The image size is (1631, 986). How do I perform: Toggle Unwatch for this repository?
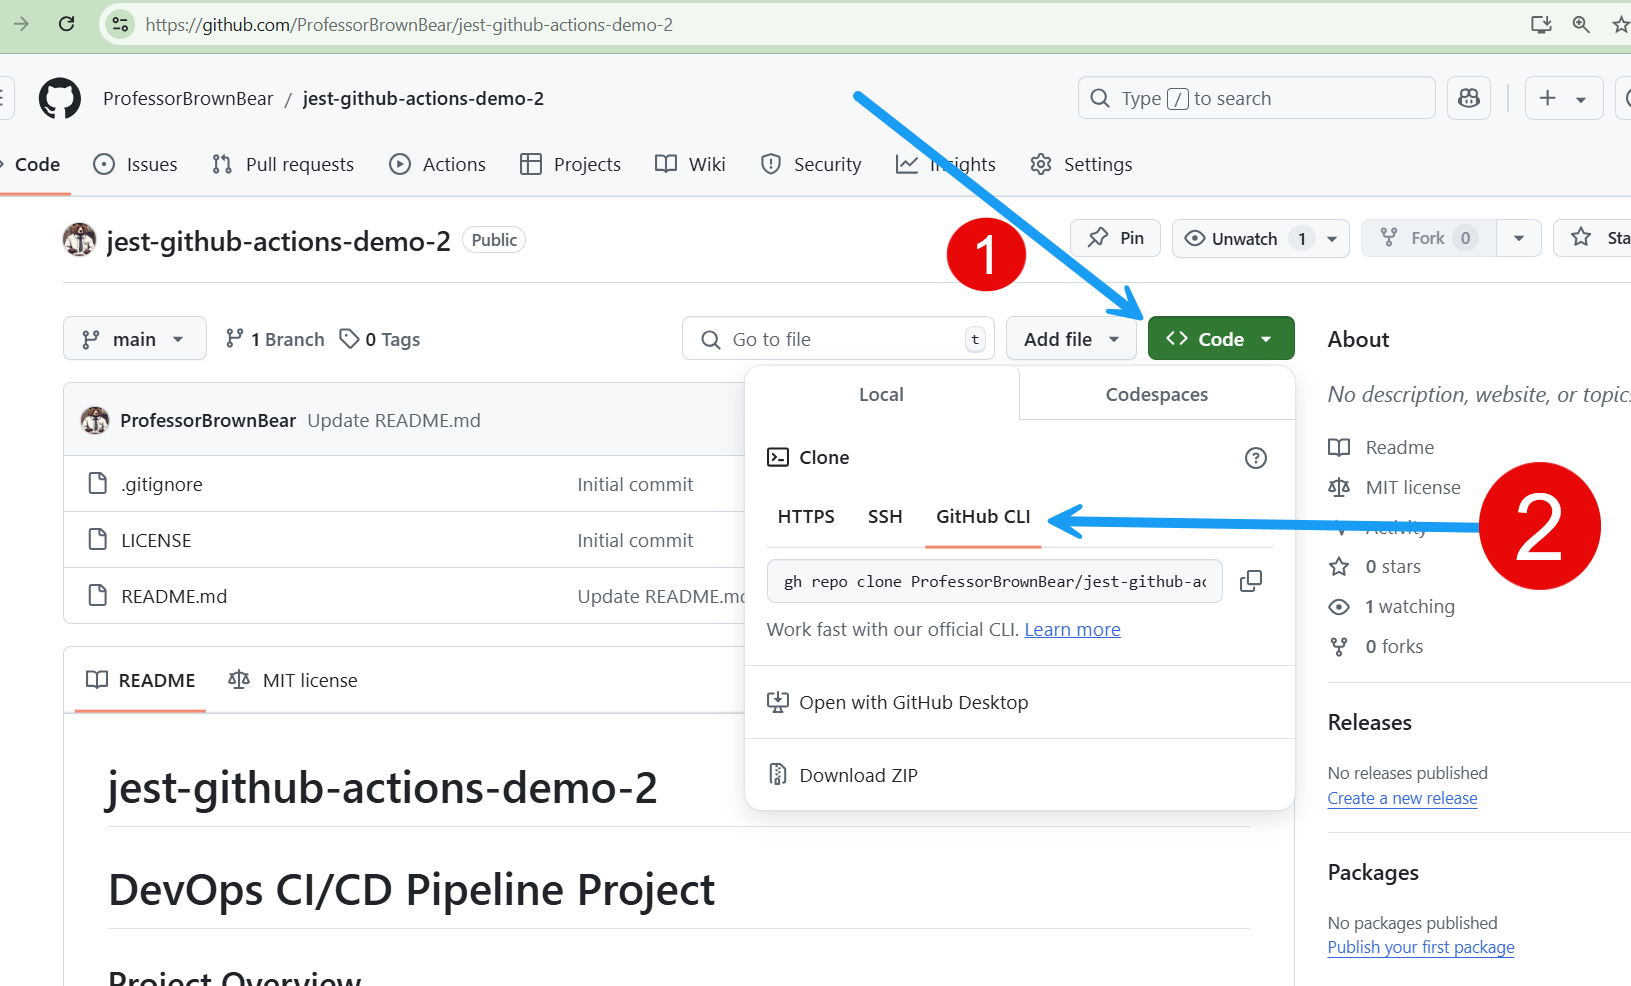[1244, 239]
